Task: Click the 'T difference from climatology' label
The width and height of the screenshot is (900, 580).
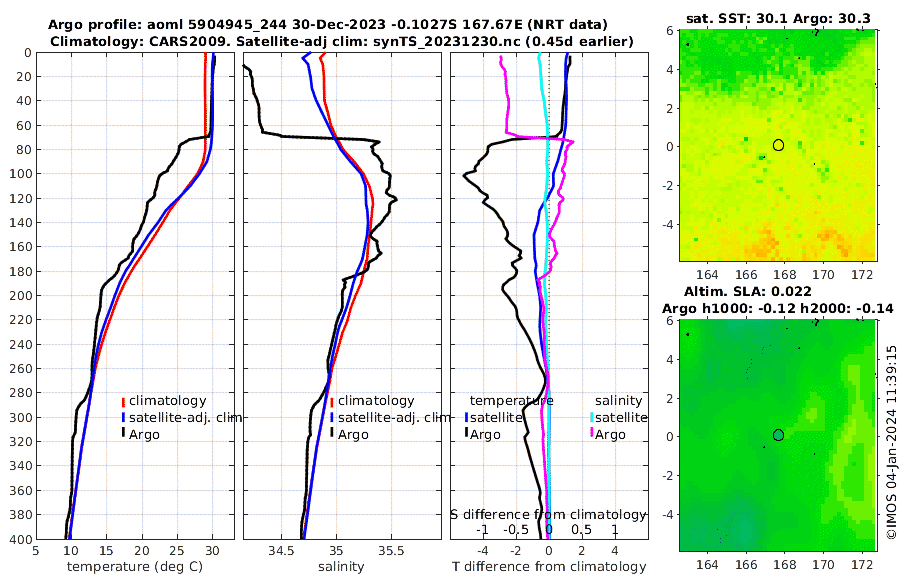Action: tap(549, 566)
